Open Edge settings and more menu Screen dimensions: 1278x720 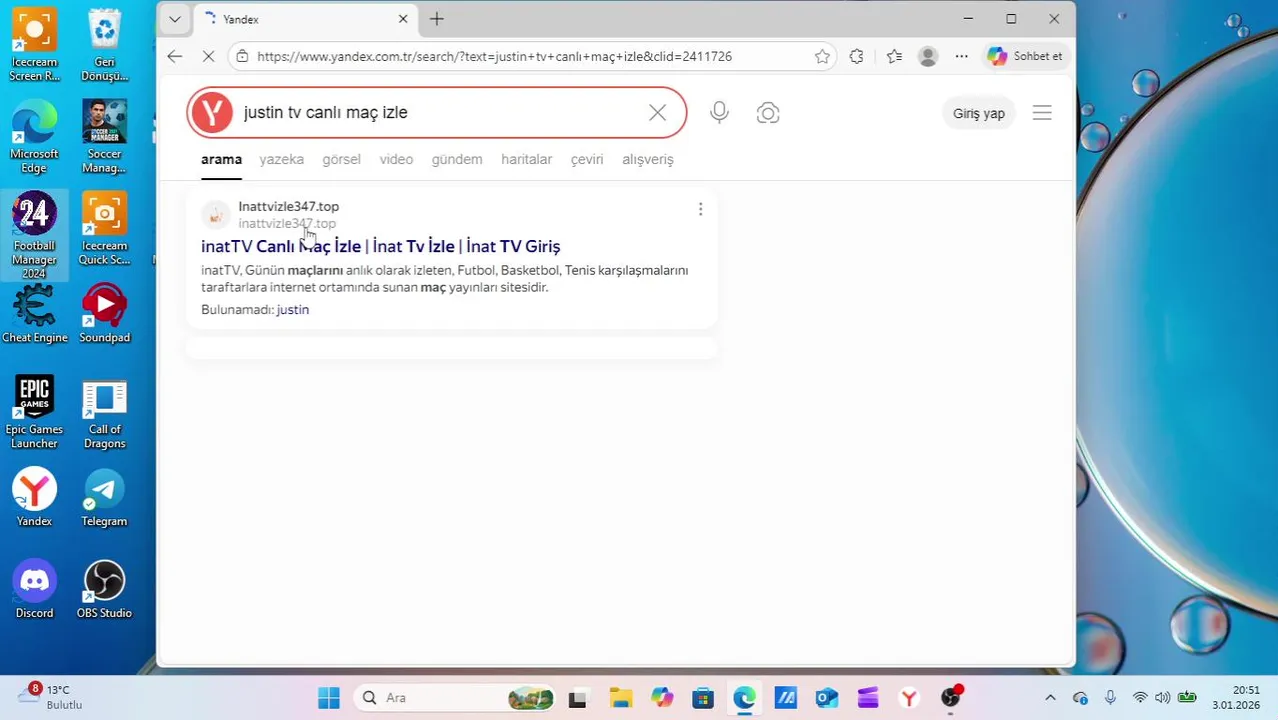pos(961,56)
